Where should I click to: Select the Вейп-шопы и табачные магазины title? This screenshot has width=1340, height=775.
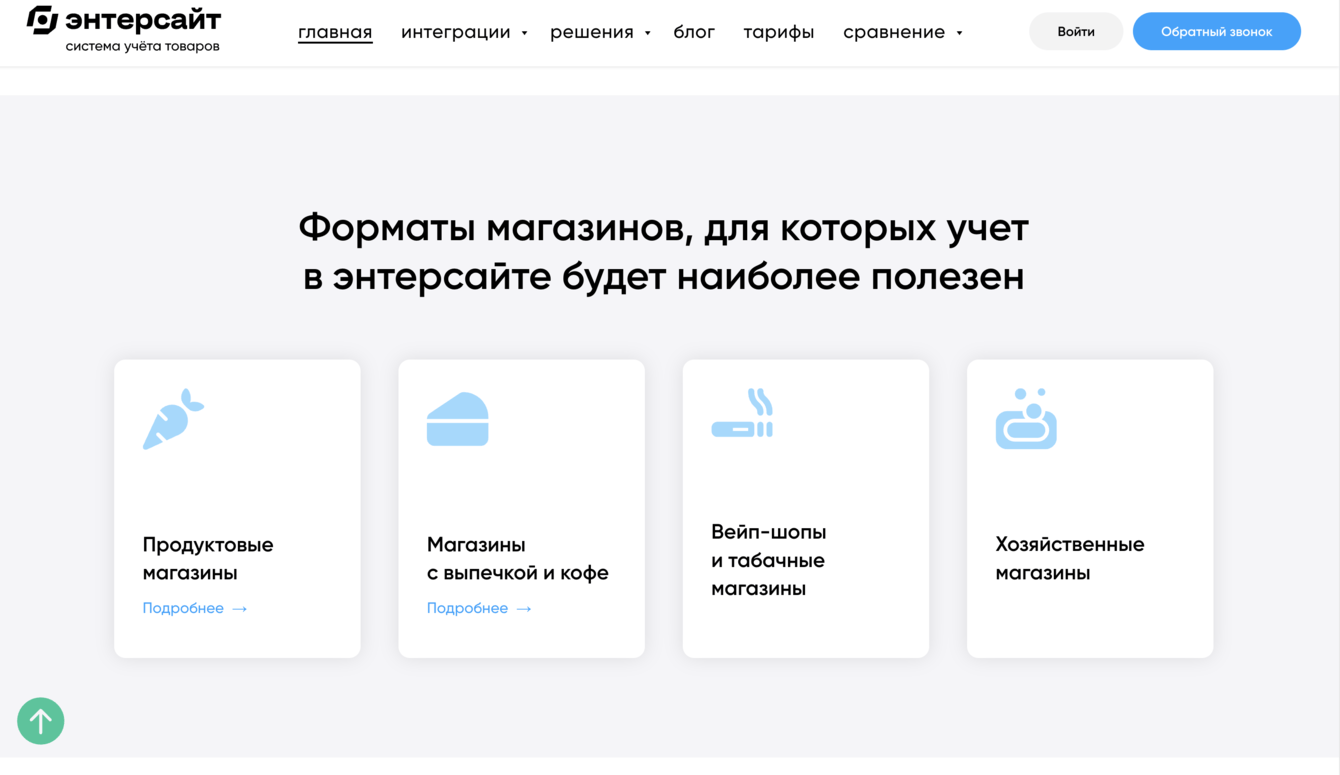pyautogui.click(x=769, y=560)
